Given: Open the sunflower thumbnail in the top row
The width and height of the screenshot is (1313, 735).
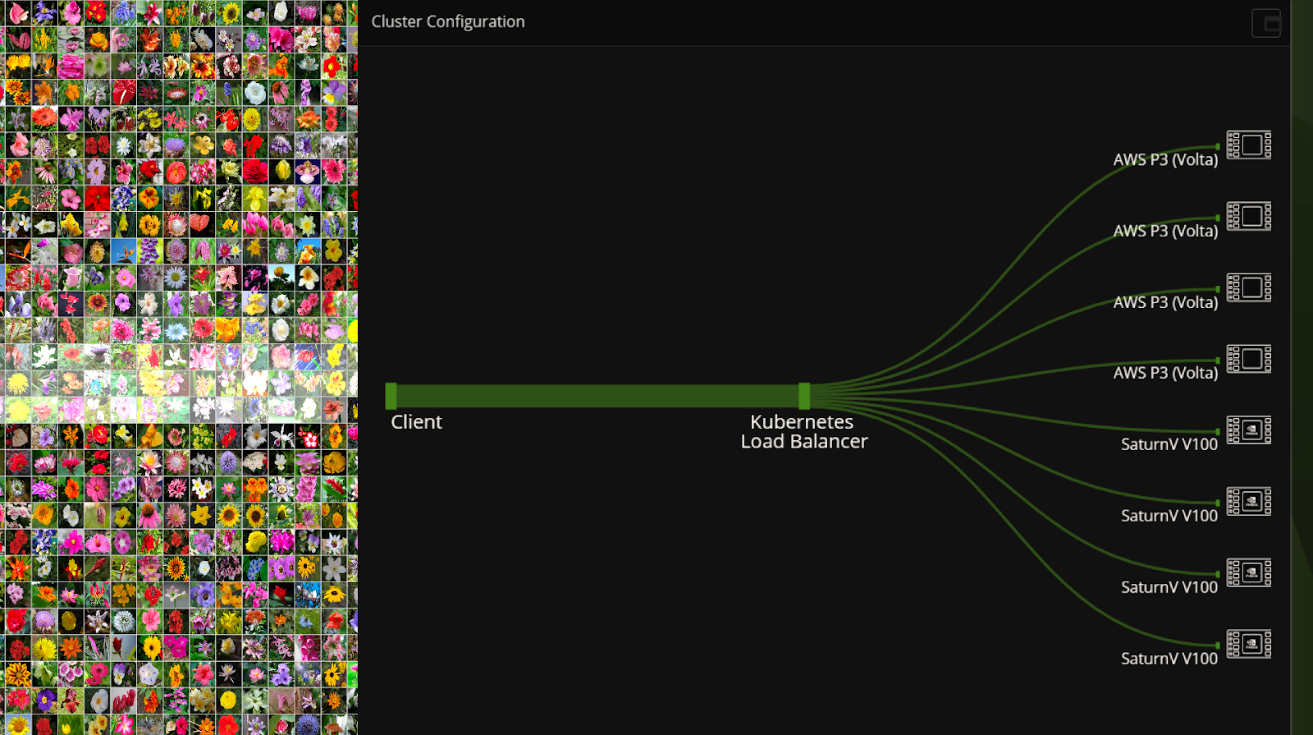Looking at the screenshot, I should (230, 13).
